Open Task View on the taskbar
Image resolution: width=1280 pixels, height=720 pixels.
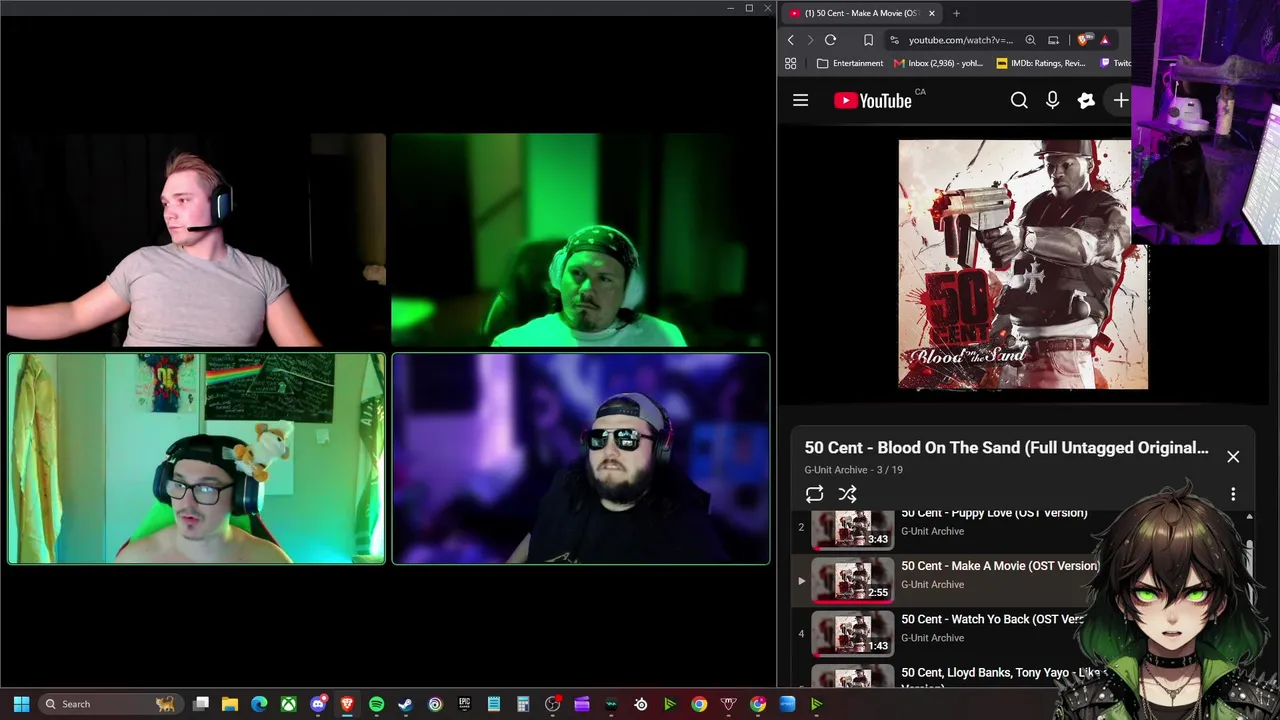(200, 704)
